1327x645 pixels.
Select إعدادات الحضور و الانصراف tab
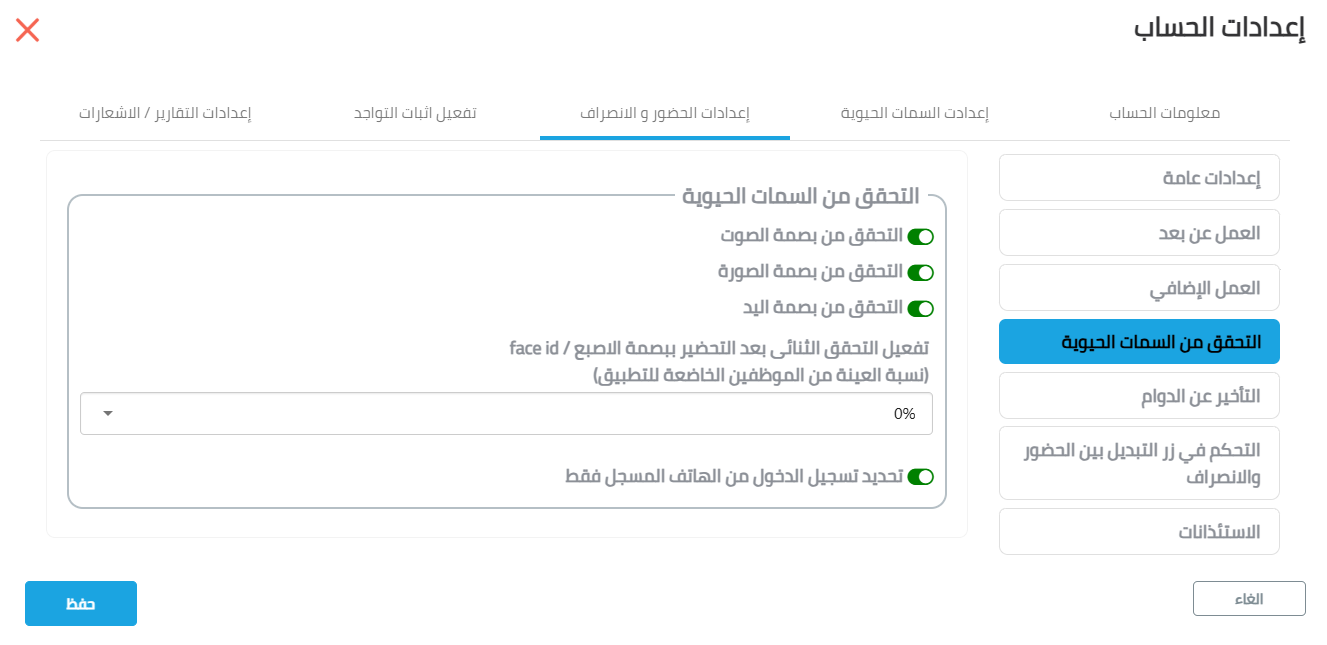pyautogui.click(x=665, y=113)
